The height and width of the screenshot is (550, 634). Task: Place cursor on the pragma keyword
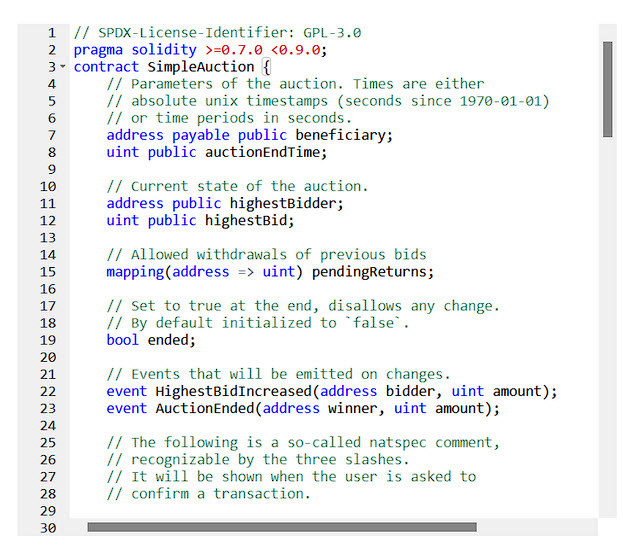(98, 50)
